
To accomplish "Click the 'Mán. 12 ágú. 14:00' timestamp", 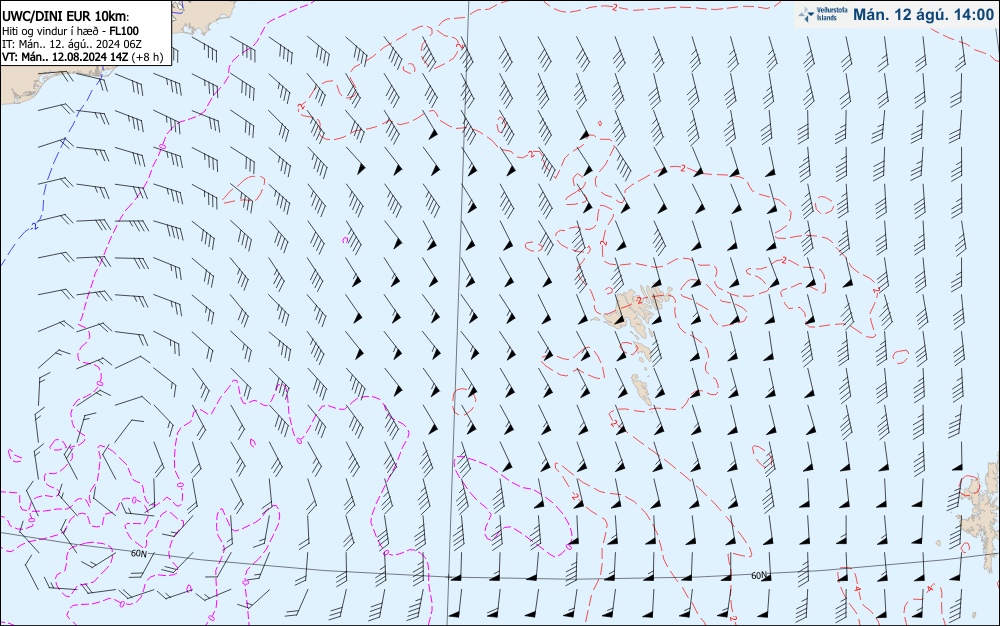I will click(923, 15).
